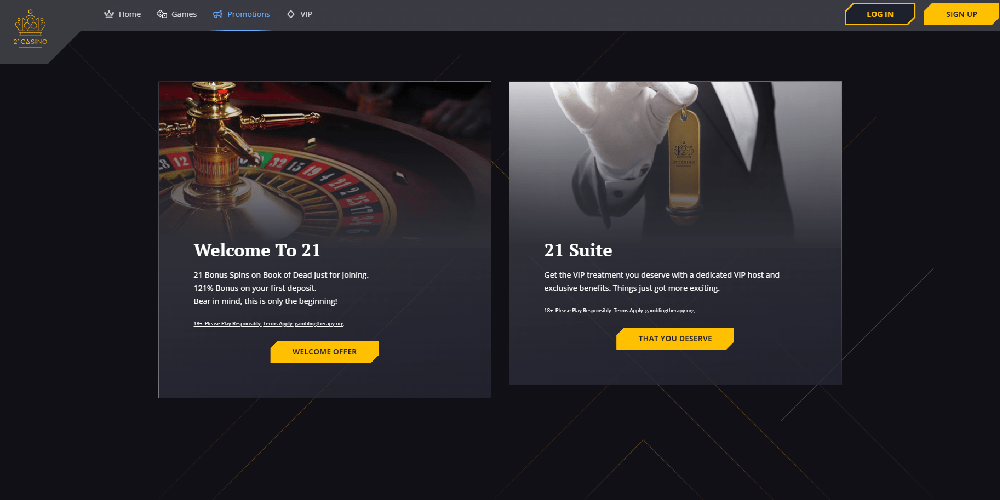The width and height of the screenshot is (1000, 500).
Task: Click the 21 Casino crown logo
Action: pyautogui.click(x=30, y=27)
